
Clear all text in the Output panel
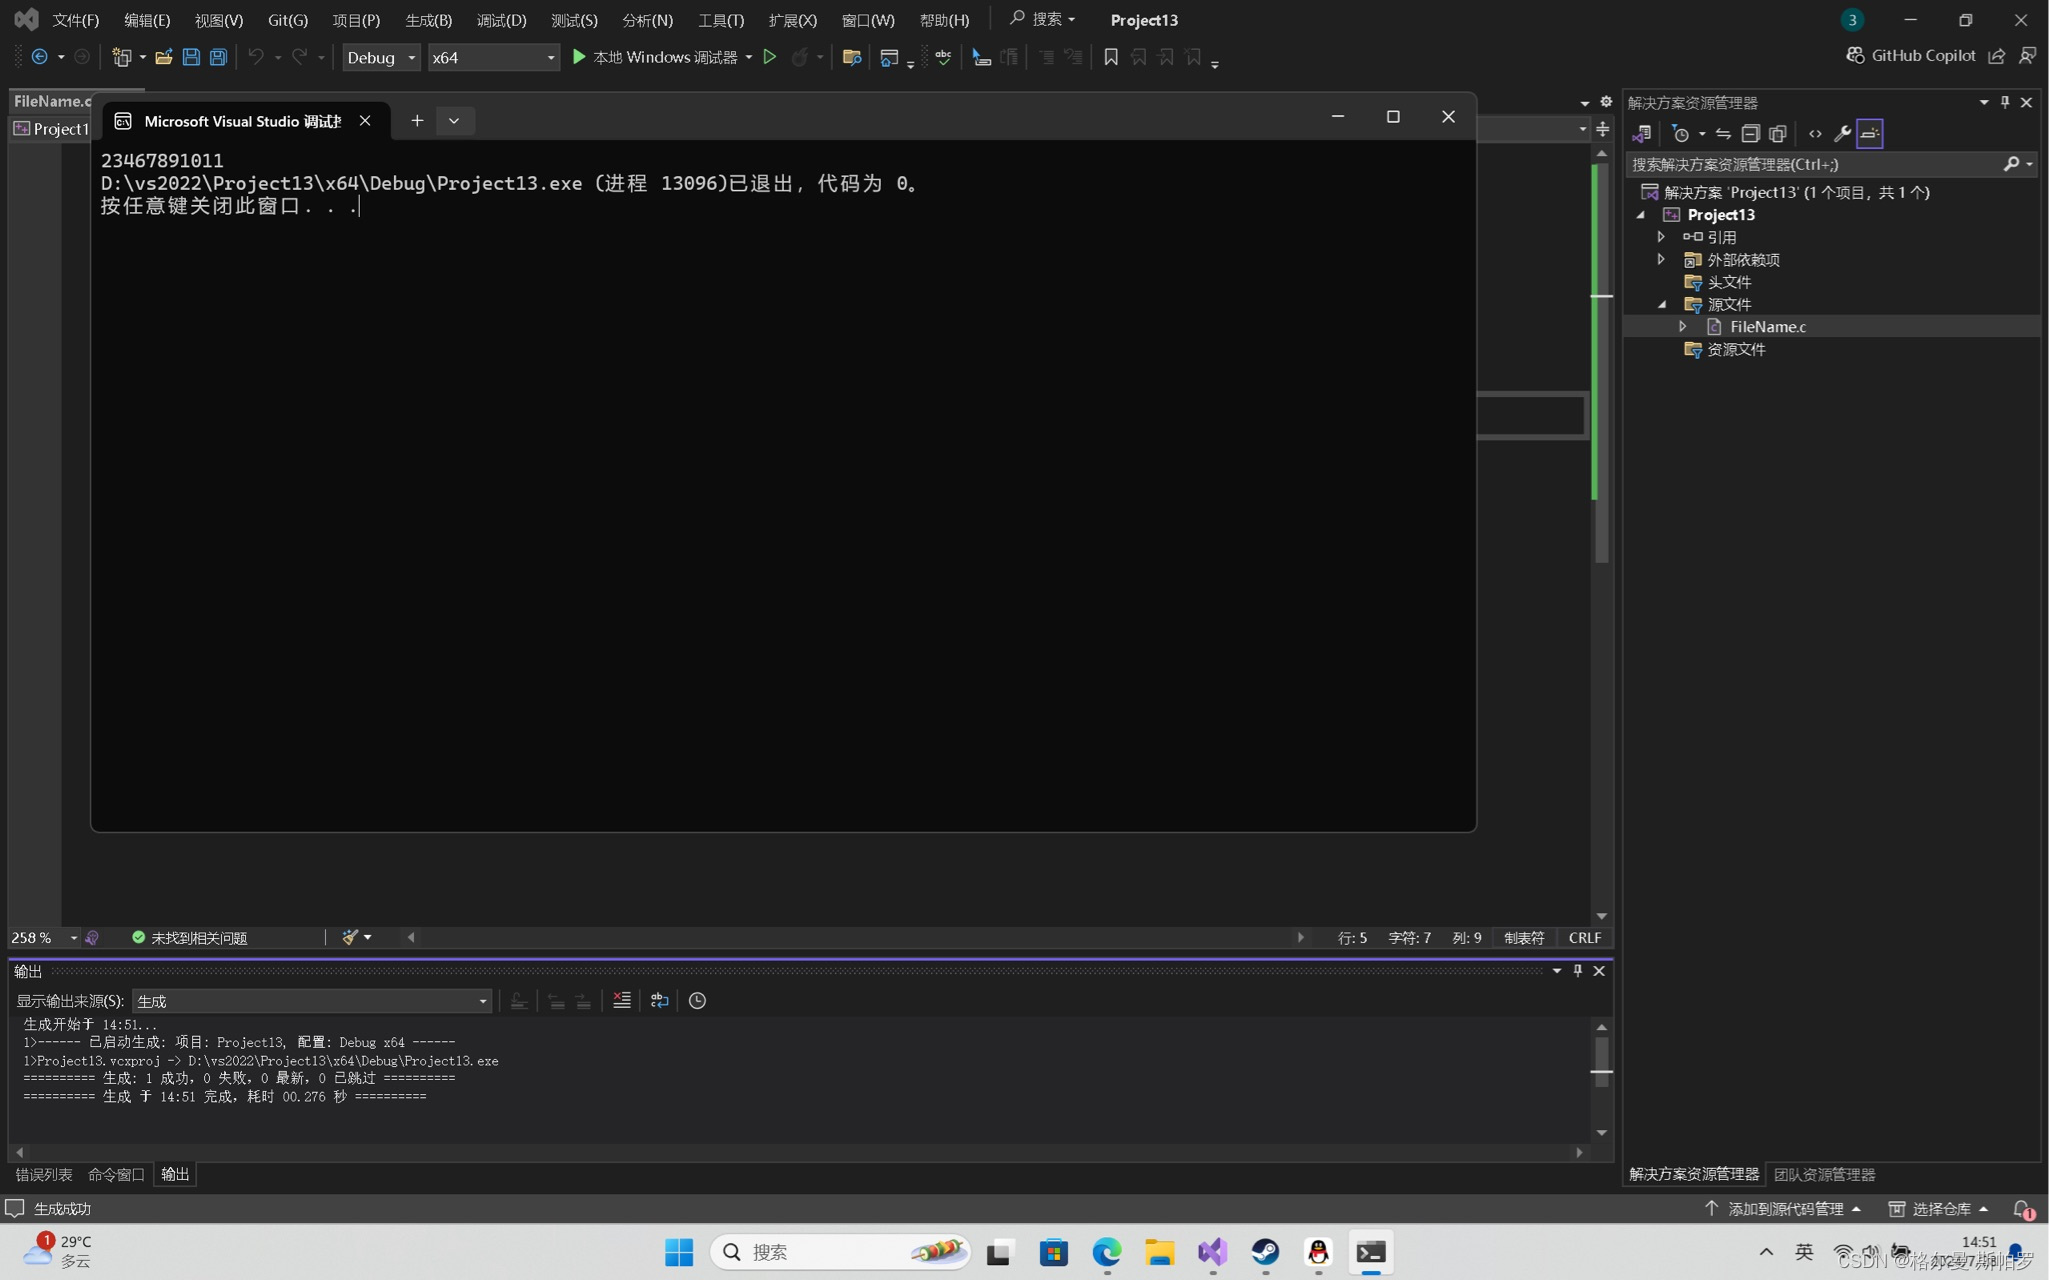pos(621,1000)
